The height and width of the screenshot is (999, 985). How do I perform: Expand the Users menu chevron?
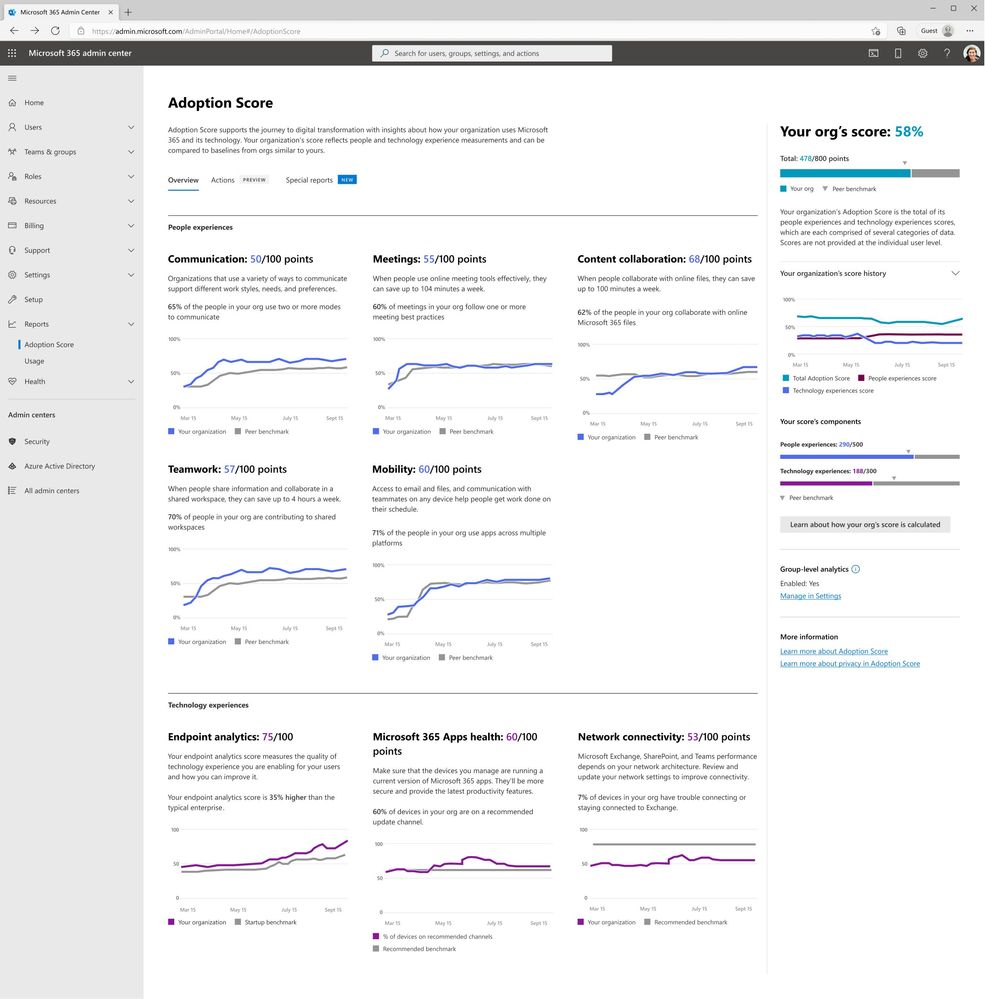pyautogui.click(x=131, y=127)
